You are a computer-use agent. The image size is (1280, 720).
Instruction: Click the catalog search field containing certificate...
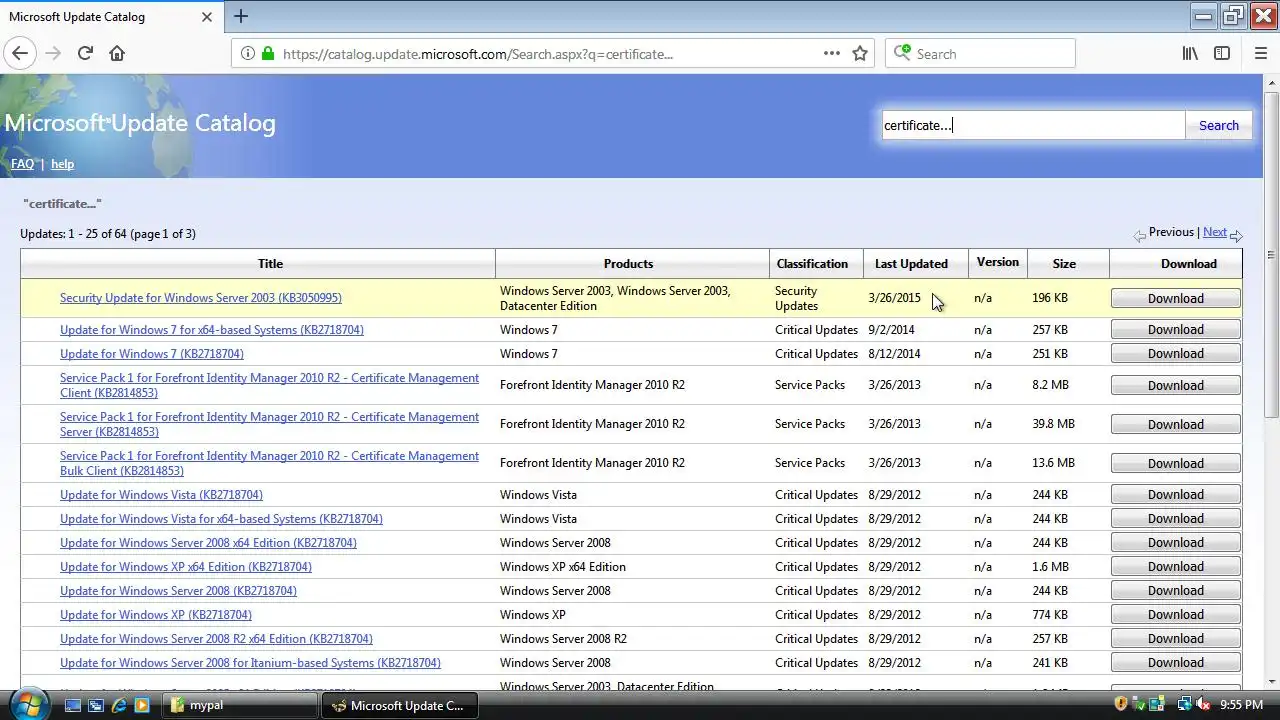point(1033,125)
